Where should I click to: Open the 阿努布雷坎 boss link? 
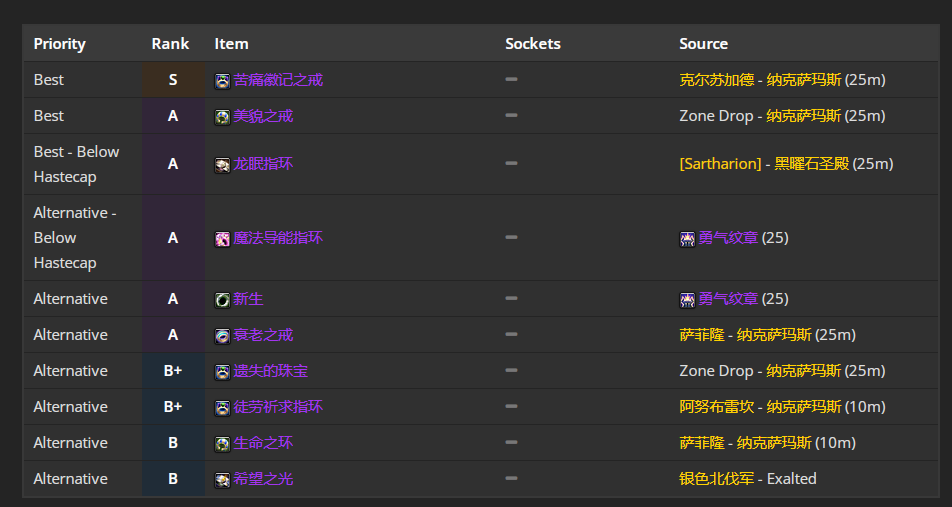coord(716,406)
